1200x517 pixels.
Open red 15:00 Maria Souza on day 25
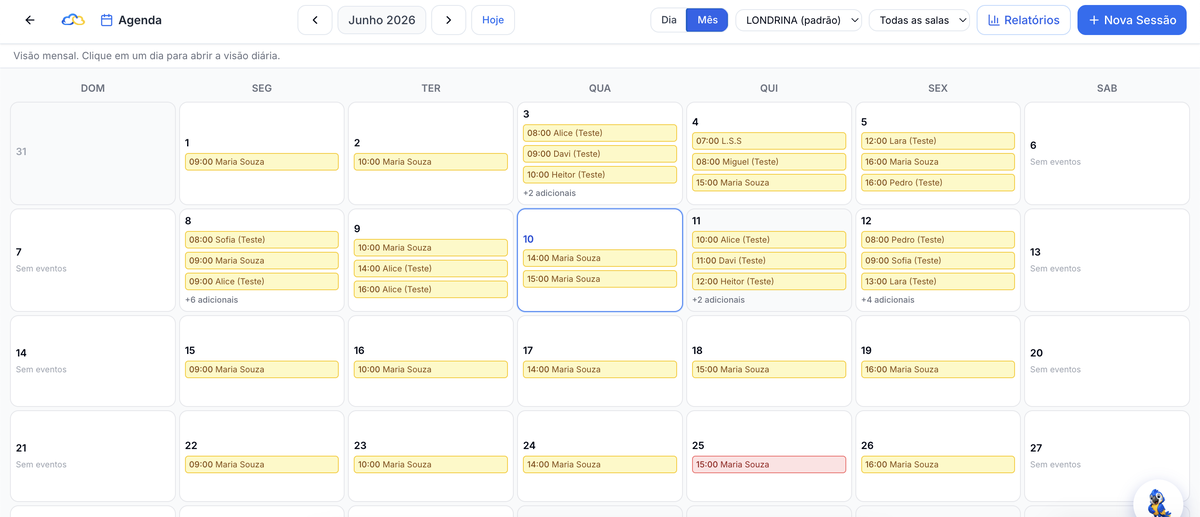pyautogui.click(x=769, y=465)
